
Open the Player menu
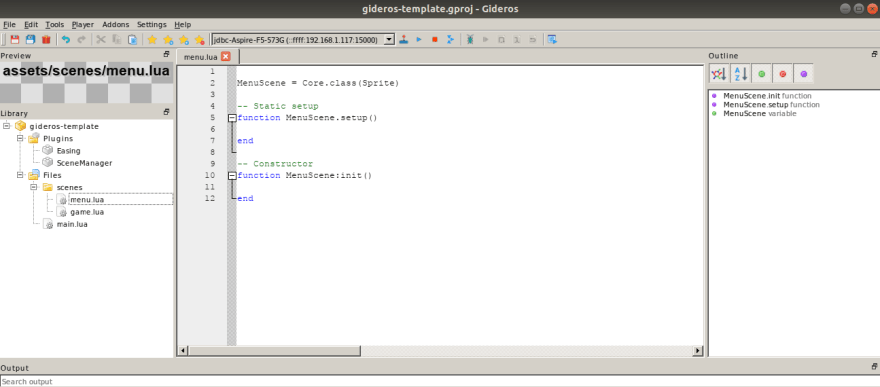point(82,25)
